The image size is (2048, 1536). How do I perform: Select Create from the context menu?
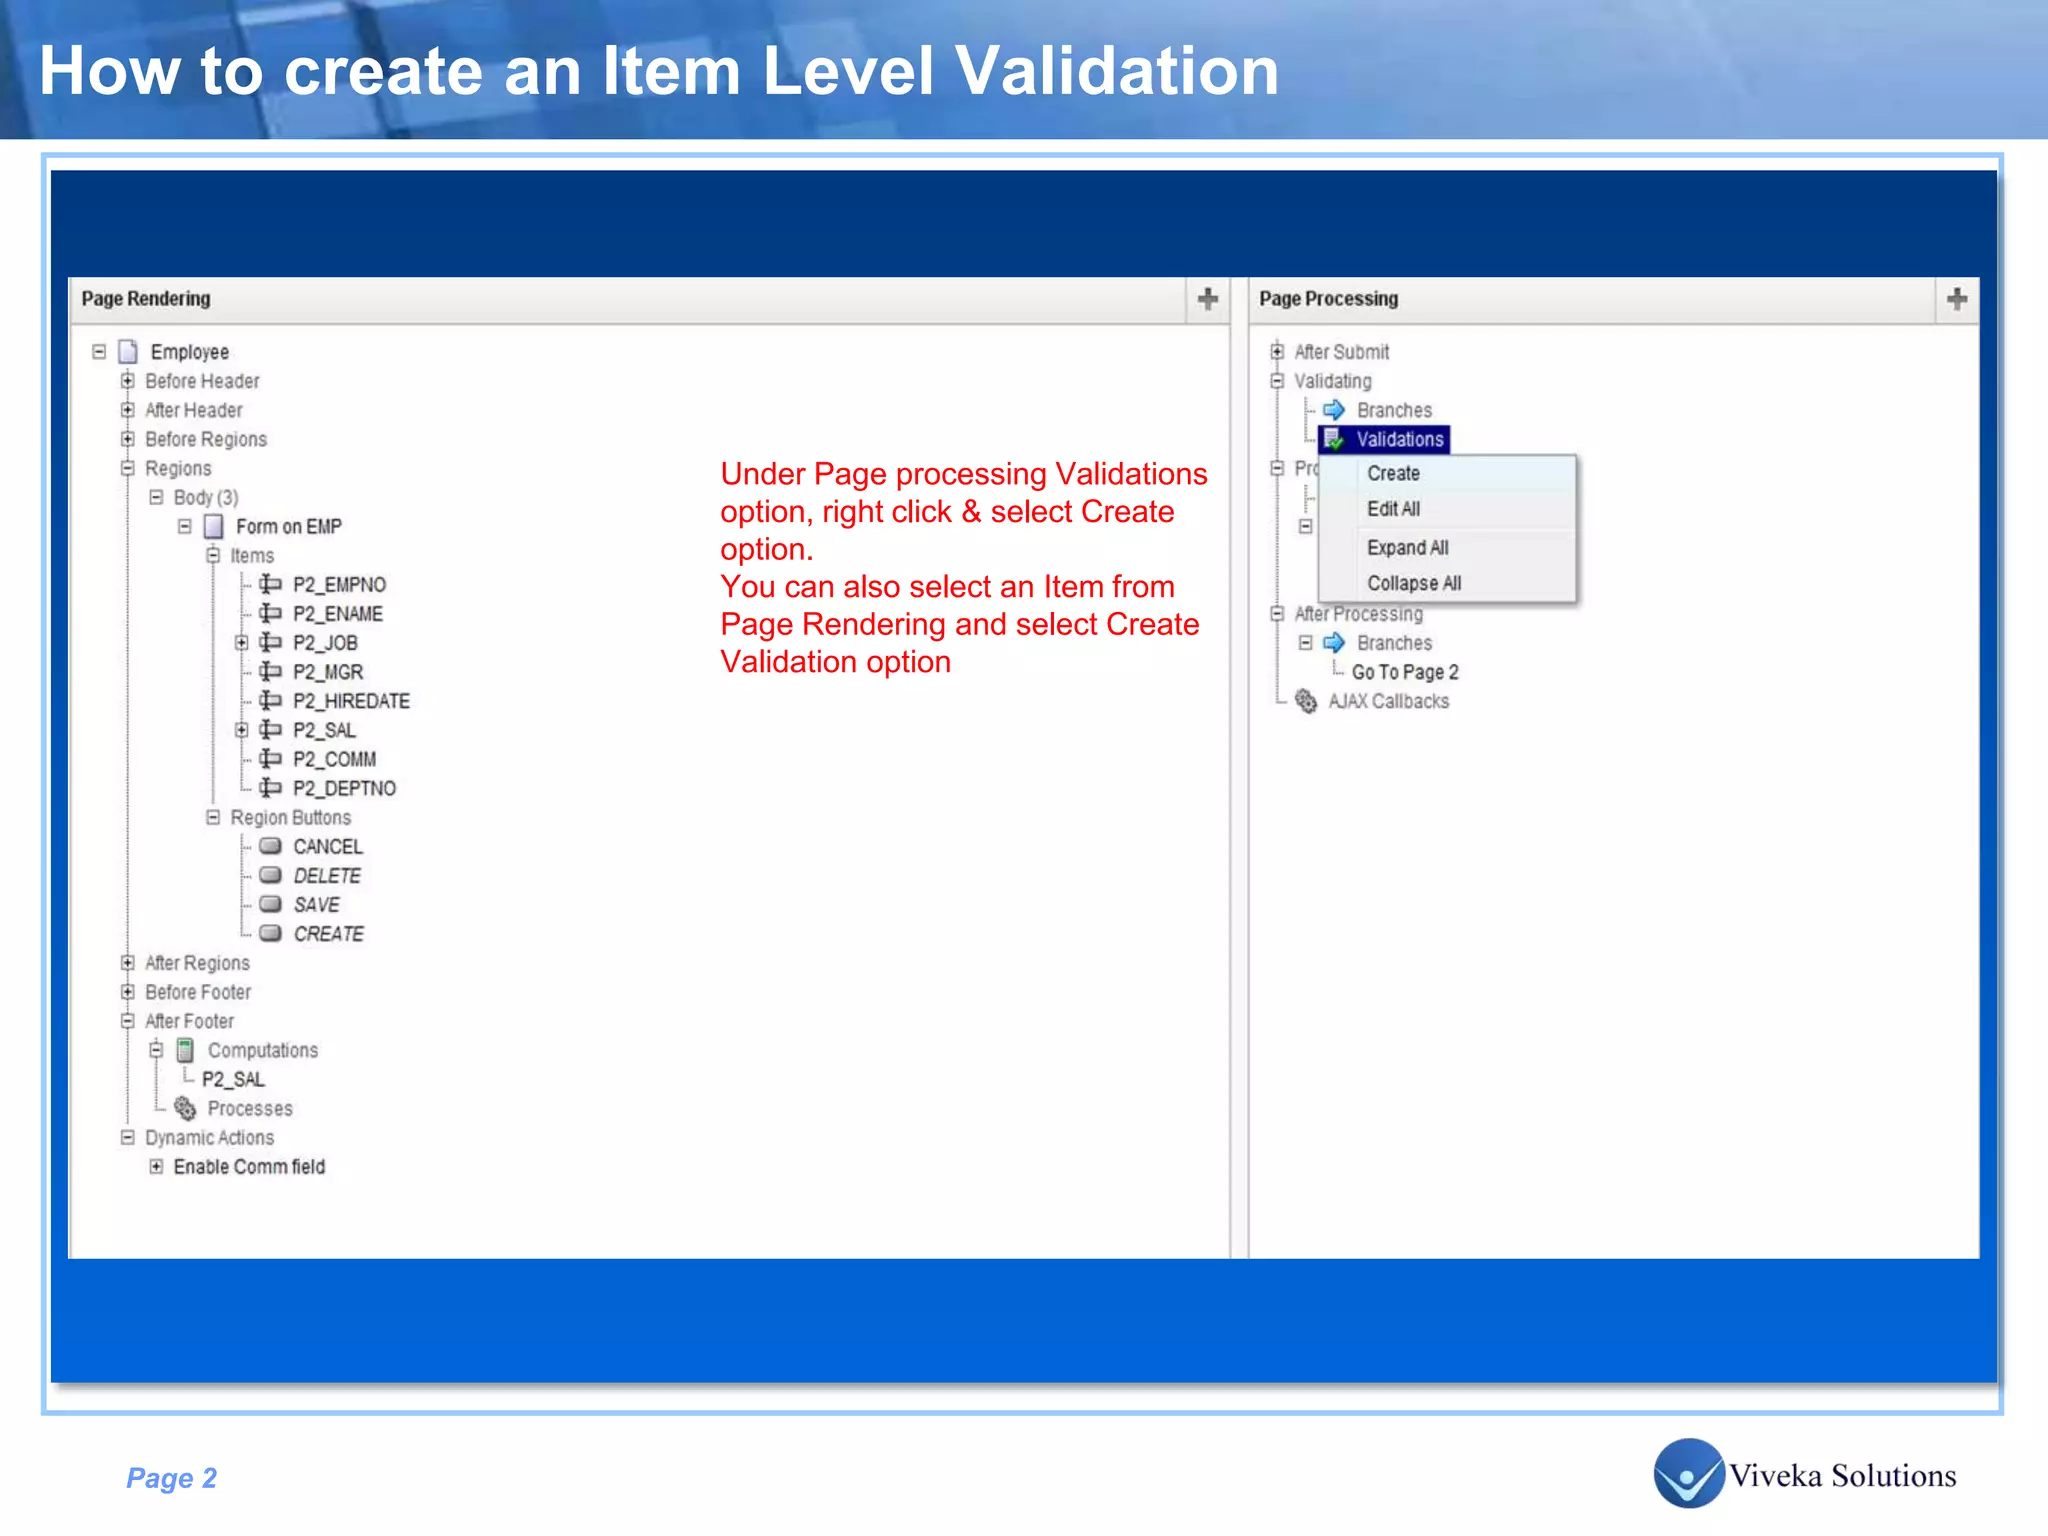point(1393,474)
